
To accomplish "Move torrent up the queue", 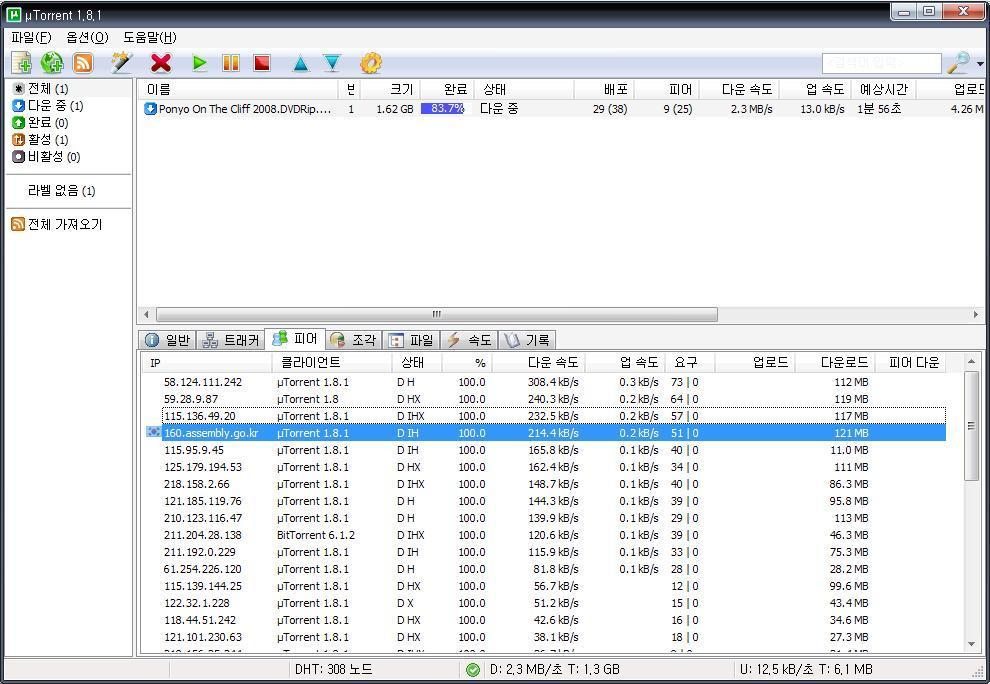I will (x=300, y=63).
